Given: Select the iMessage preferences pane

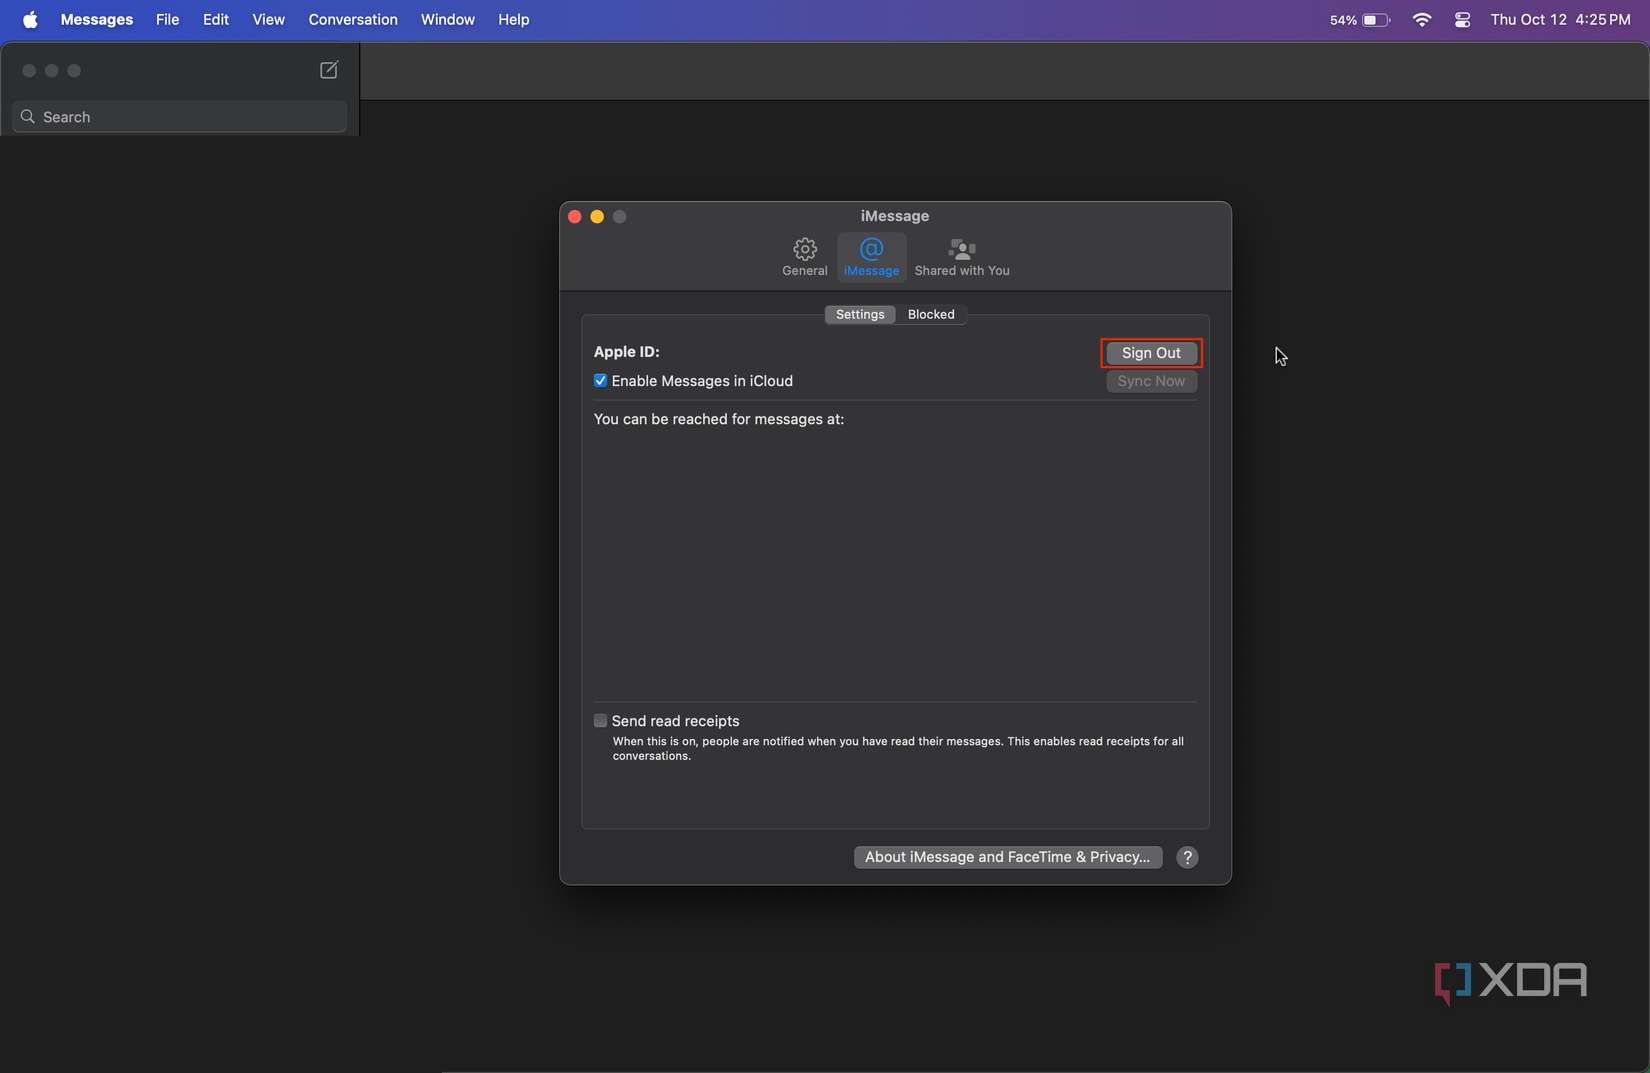Looking at the screenshot, I should coord(871,257).
